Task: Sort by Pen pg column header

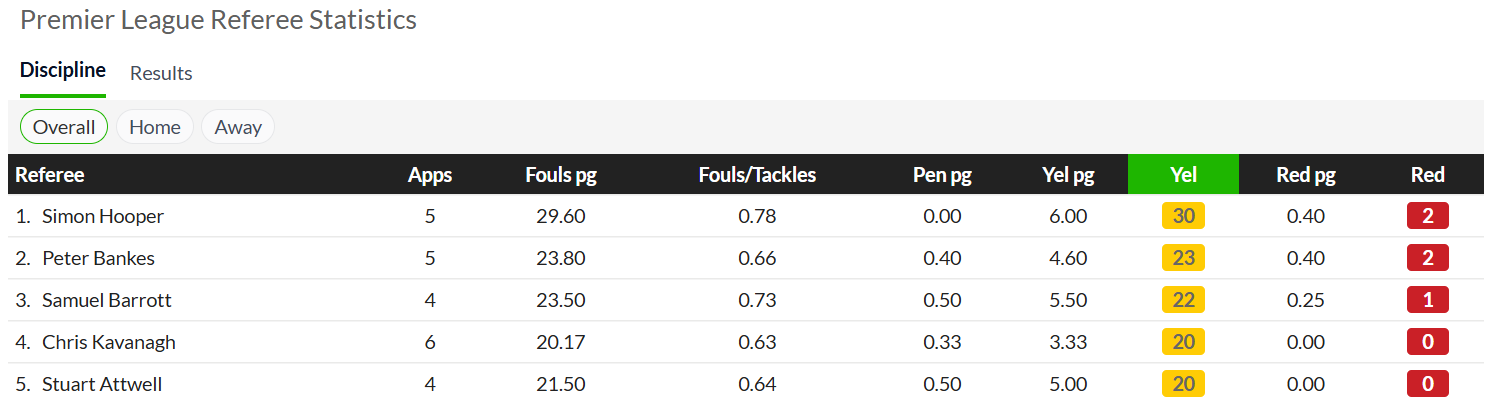Action: (x=942, y=175)
